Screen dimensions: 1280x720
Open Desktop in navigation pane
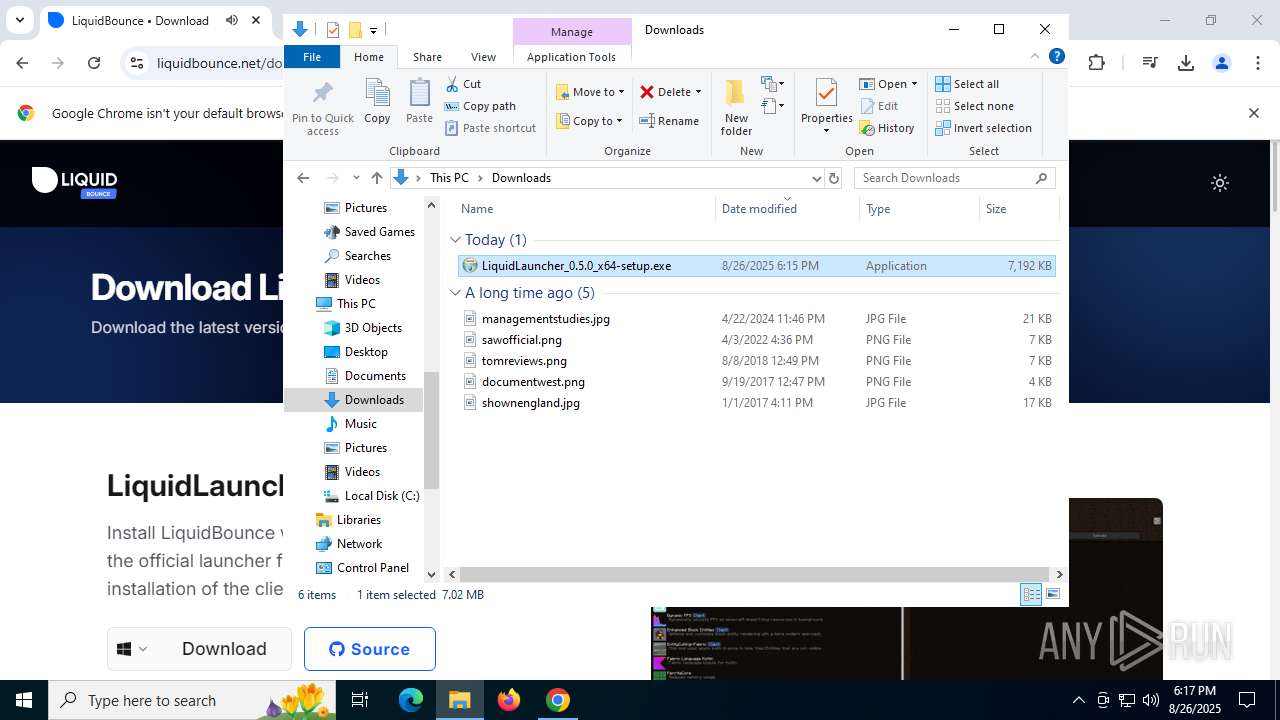[x=356, y=352]
